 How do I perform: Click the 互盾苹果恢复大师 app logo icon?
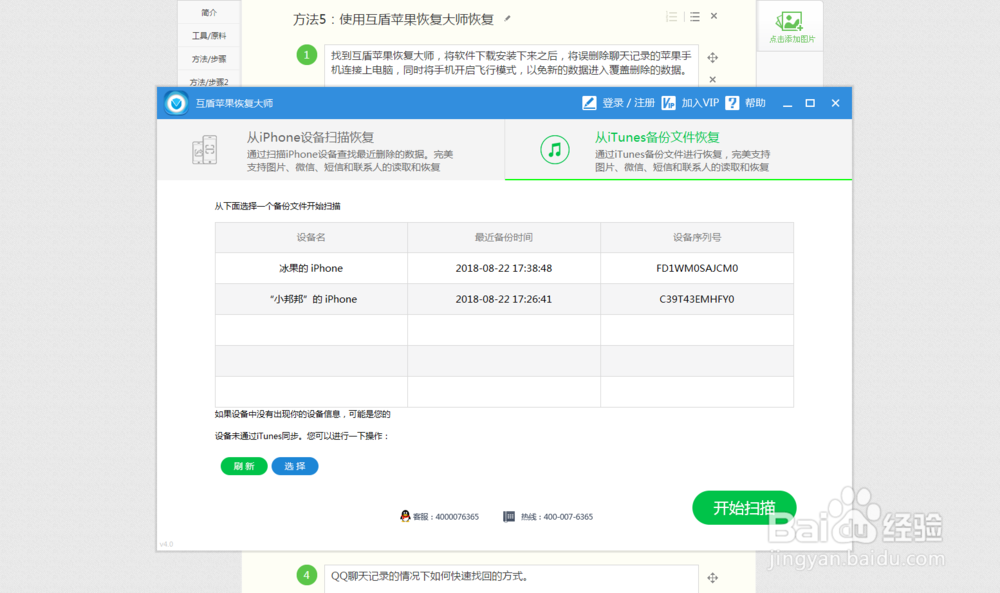176,103
